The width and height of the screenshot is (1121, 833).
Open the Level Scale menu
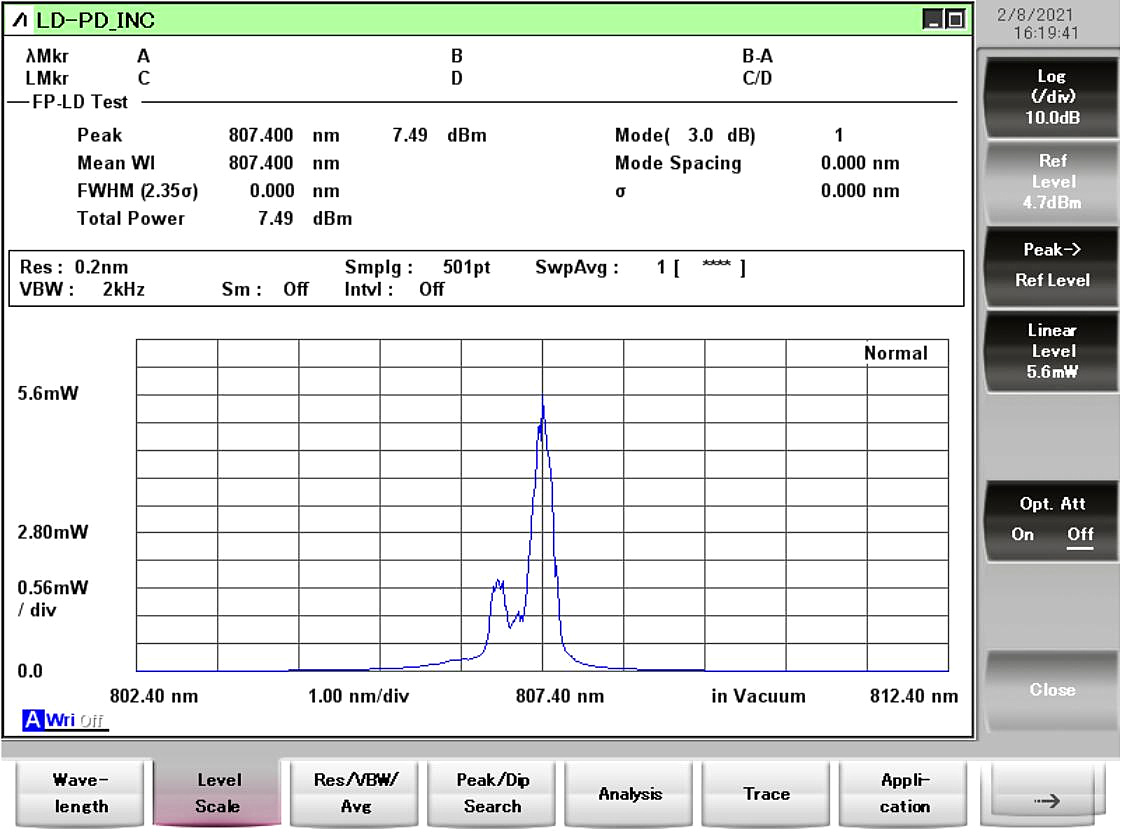point(217,793)
